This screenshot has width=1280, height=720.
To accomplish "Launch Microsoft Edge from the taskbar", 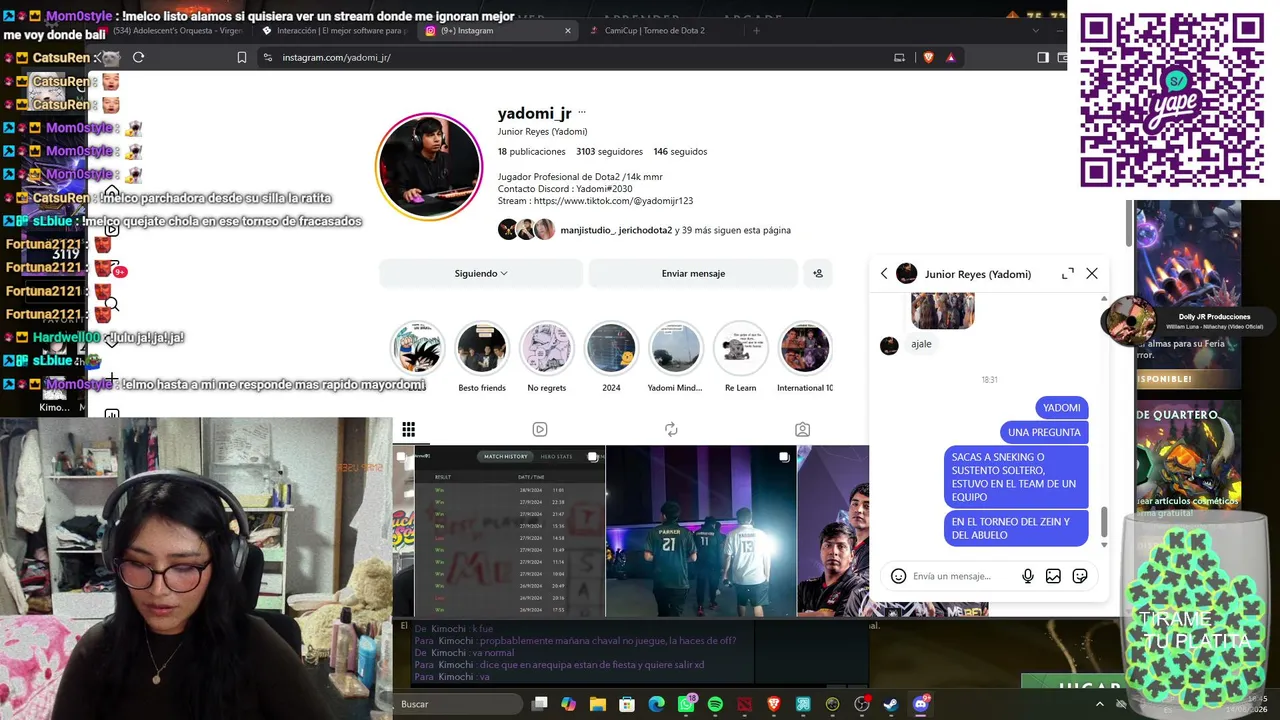I will coord(656,704).
